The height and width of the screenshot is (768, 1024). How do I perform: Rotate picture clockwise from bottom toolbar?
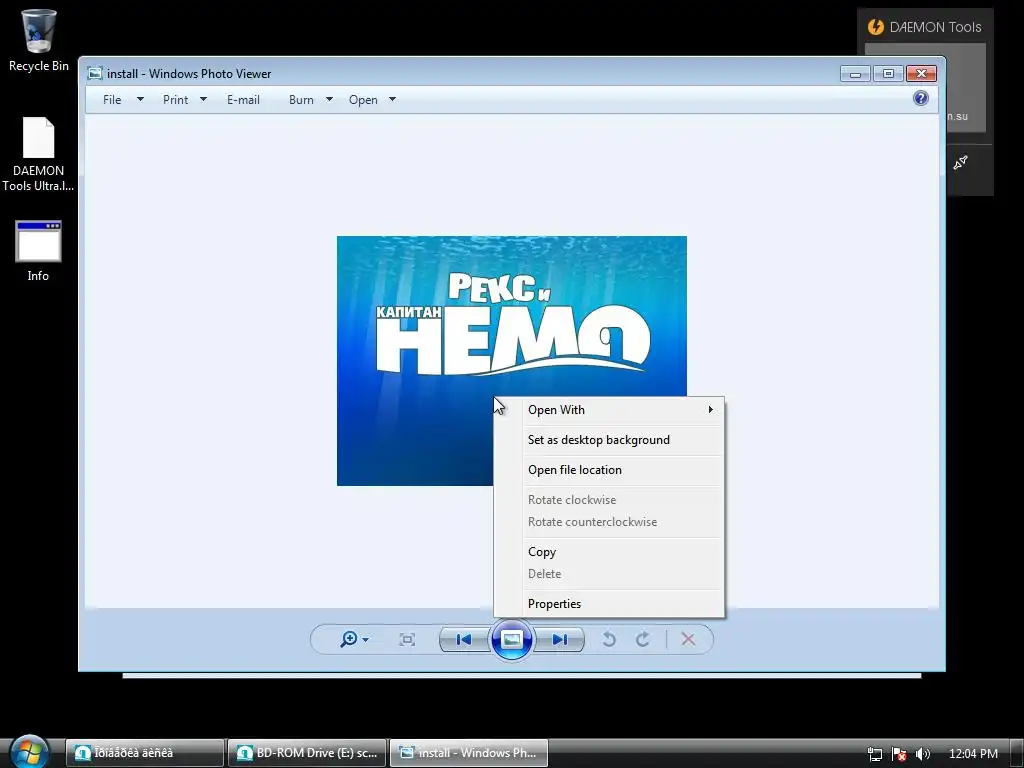coord(643,639)
